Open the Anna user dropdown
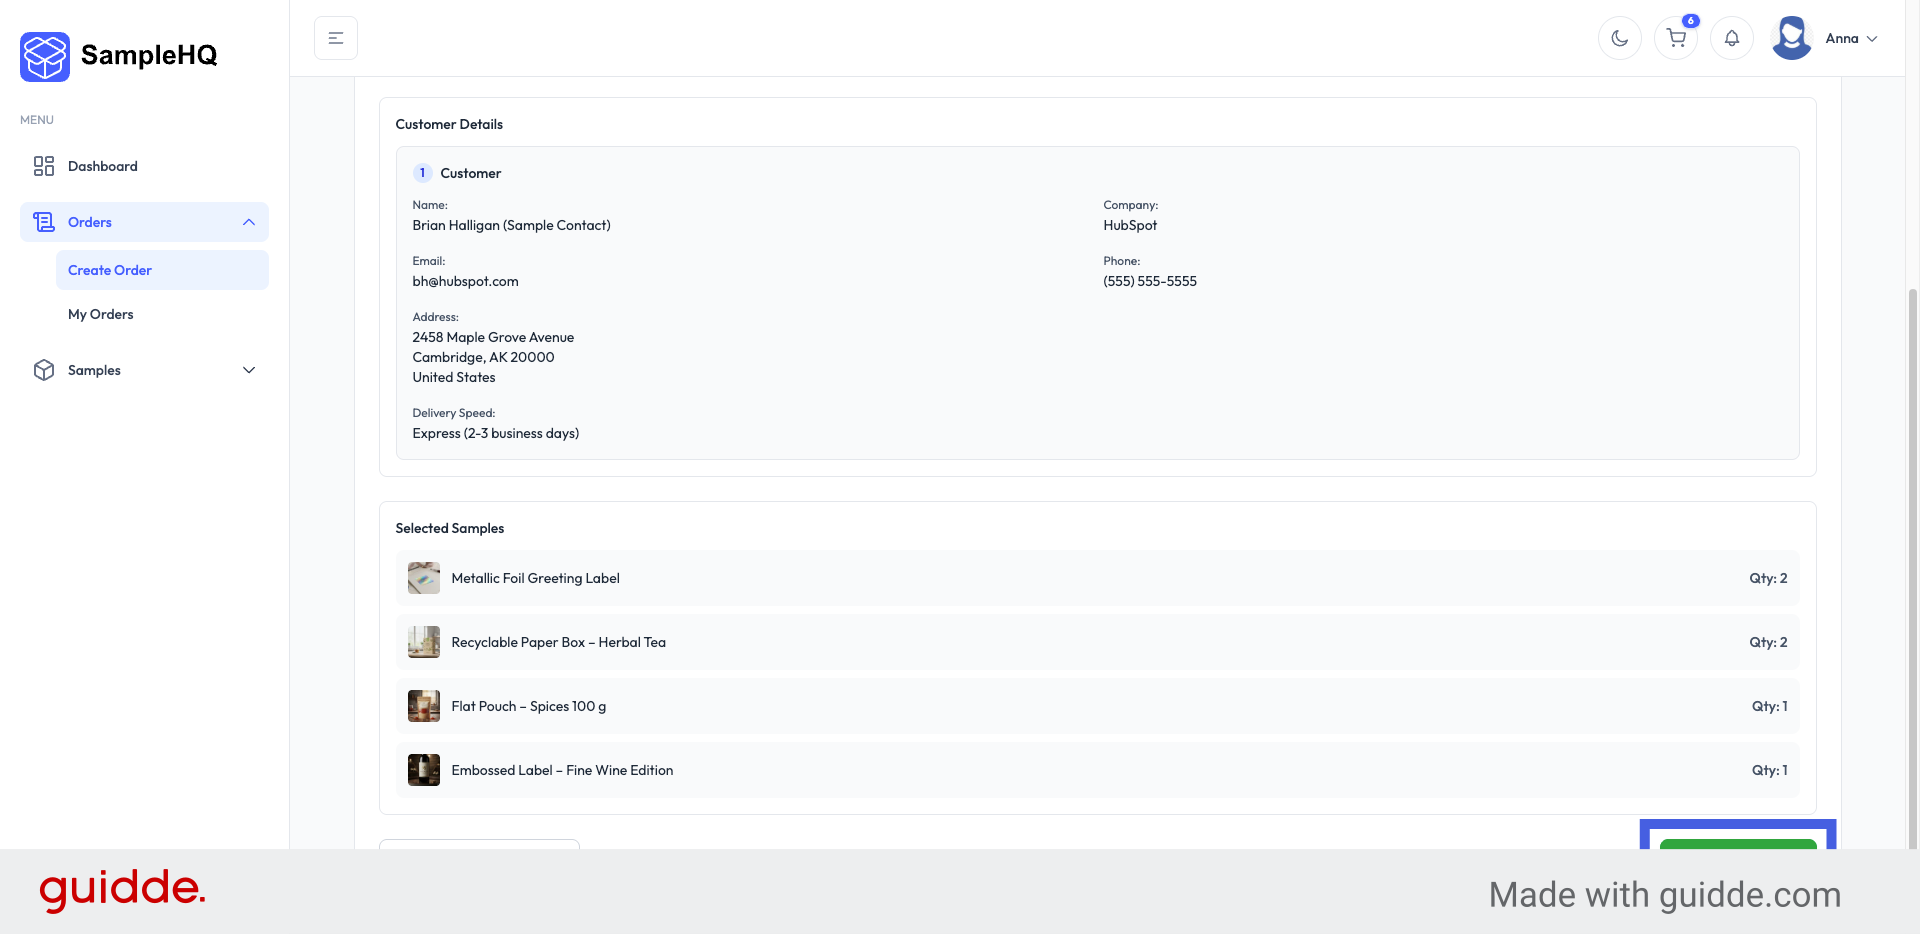1920x934 pixels. point(1851,38)
